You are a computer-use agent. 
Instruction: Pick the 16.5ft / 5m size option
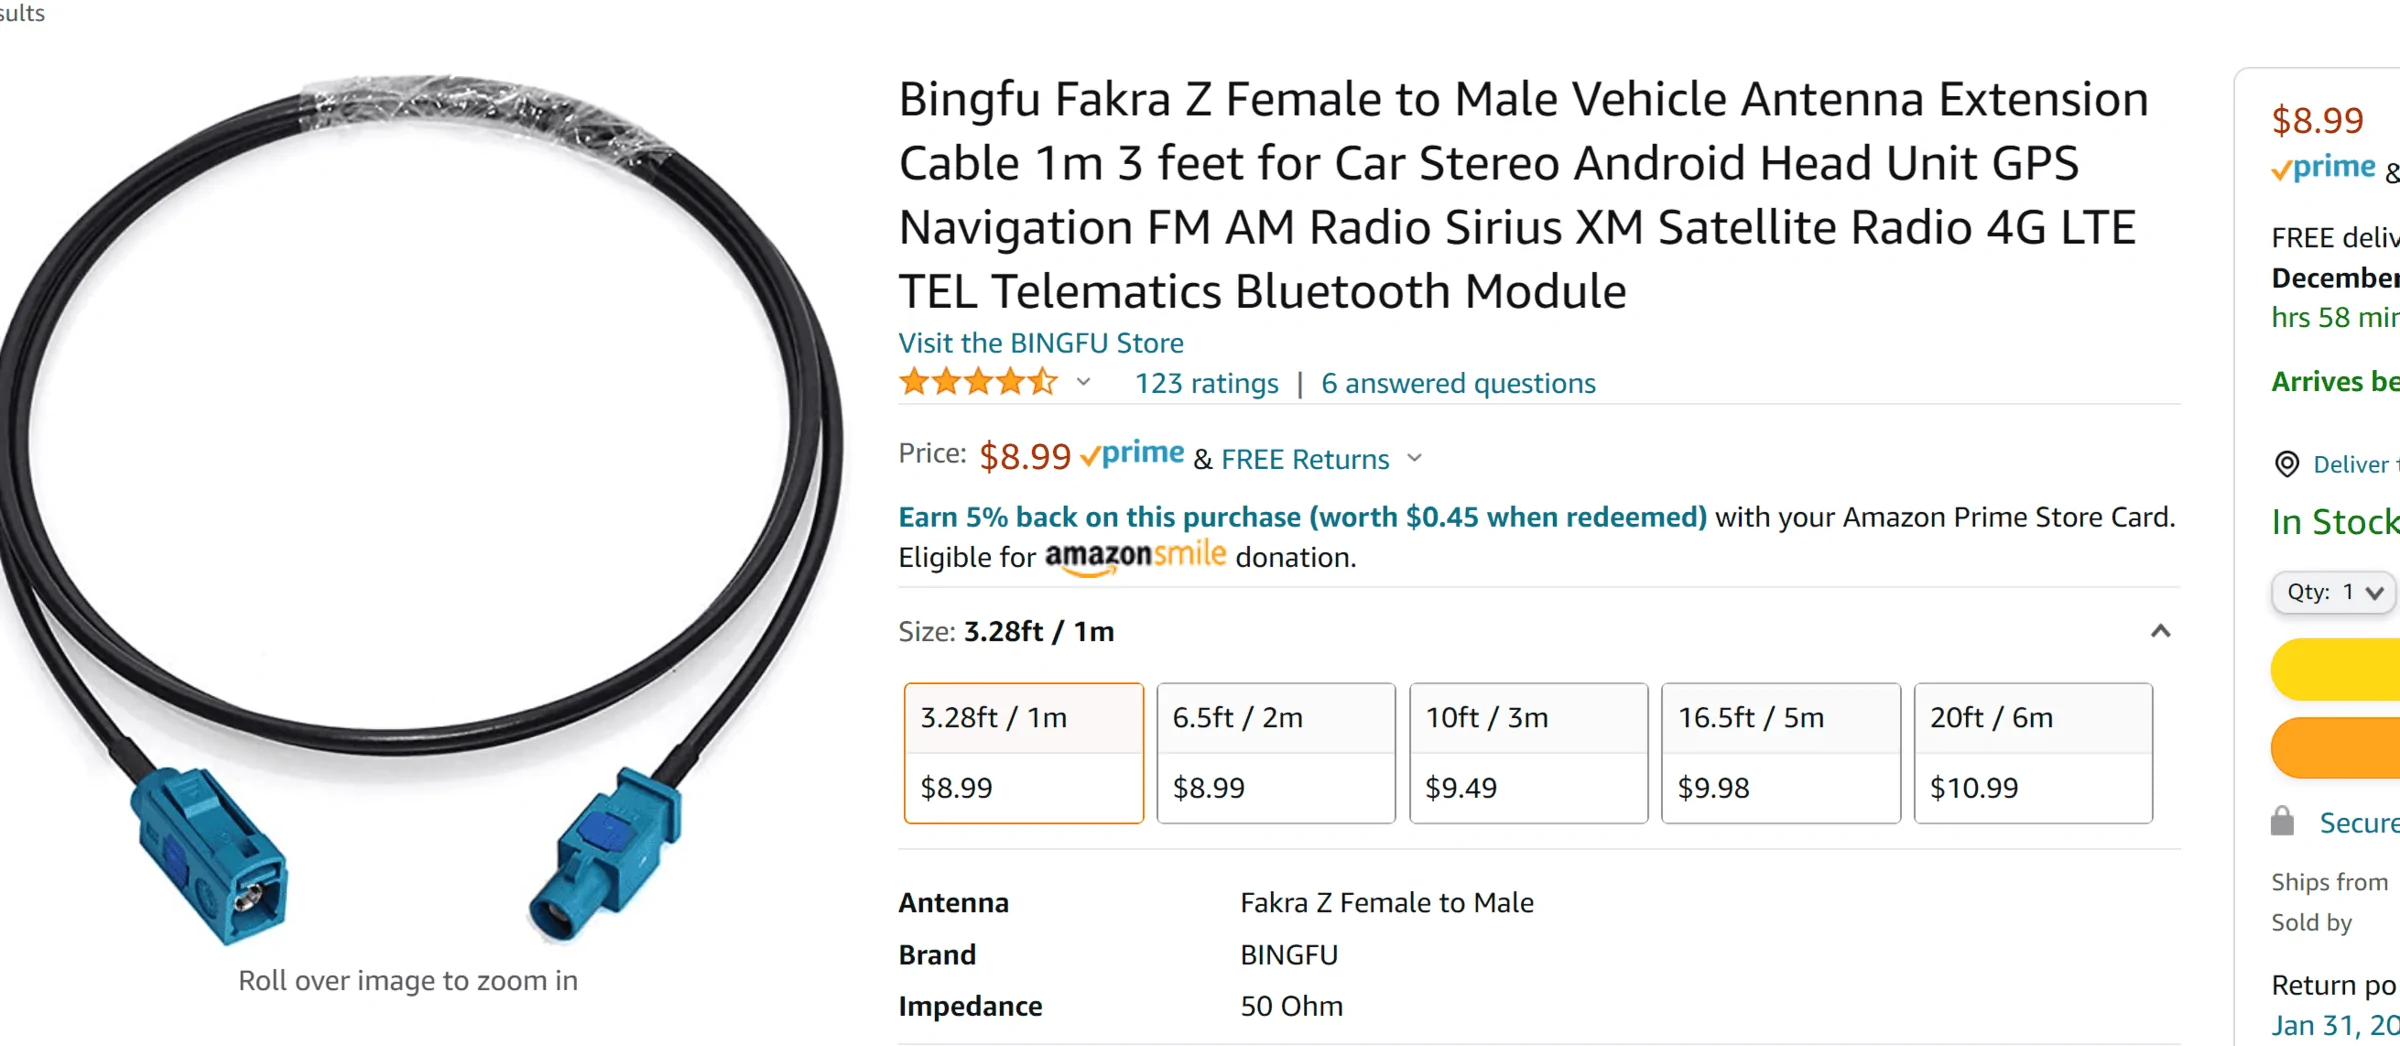pos(1781,753)
